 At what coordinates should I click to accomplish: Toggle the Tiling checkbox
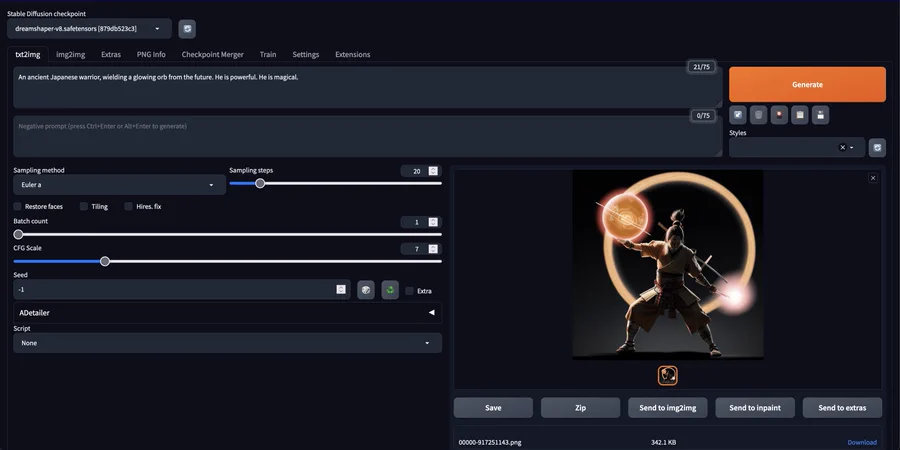pos(84,206)
